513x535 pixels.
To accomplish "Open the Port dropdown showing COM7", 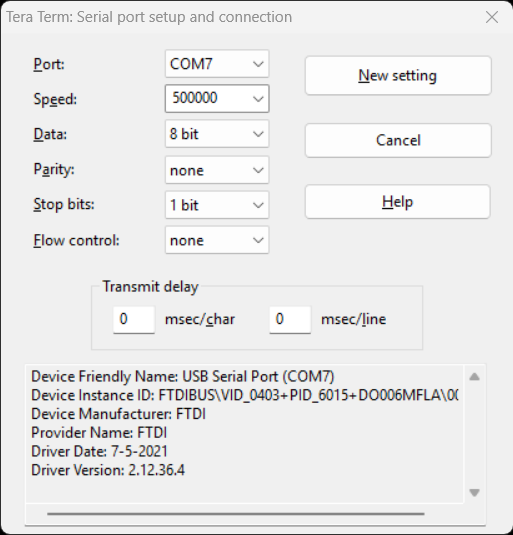I will coord(217,64).
